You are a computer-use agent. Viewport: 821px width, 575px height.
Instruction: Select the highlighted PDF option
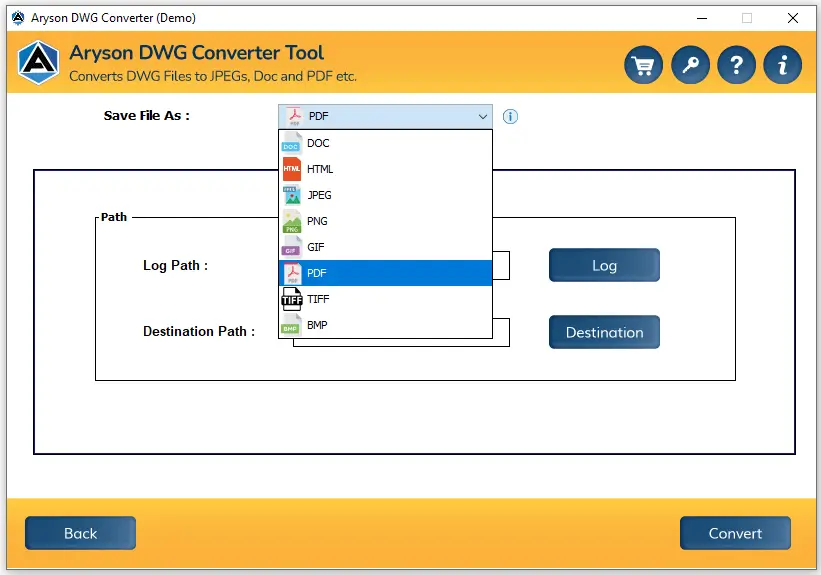tap(385, 273)
